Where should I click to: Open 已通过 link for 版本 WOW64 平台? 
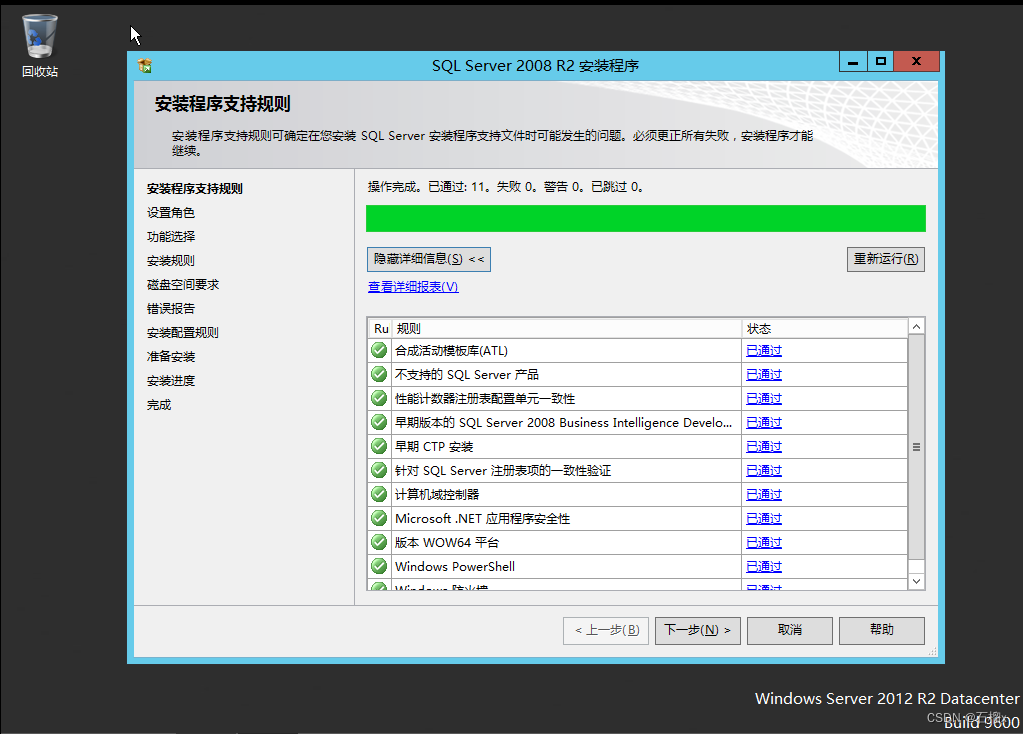click(x=764, y=542)
